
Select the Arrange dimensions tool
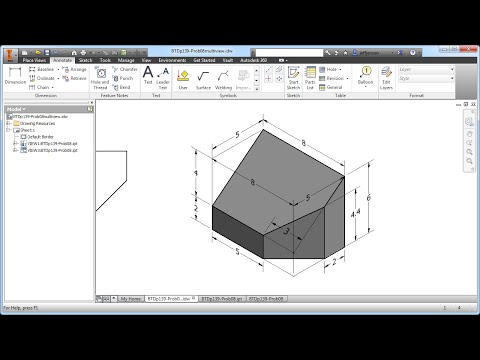tap(74, 69)
